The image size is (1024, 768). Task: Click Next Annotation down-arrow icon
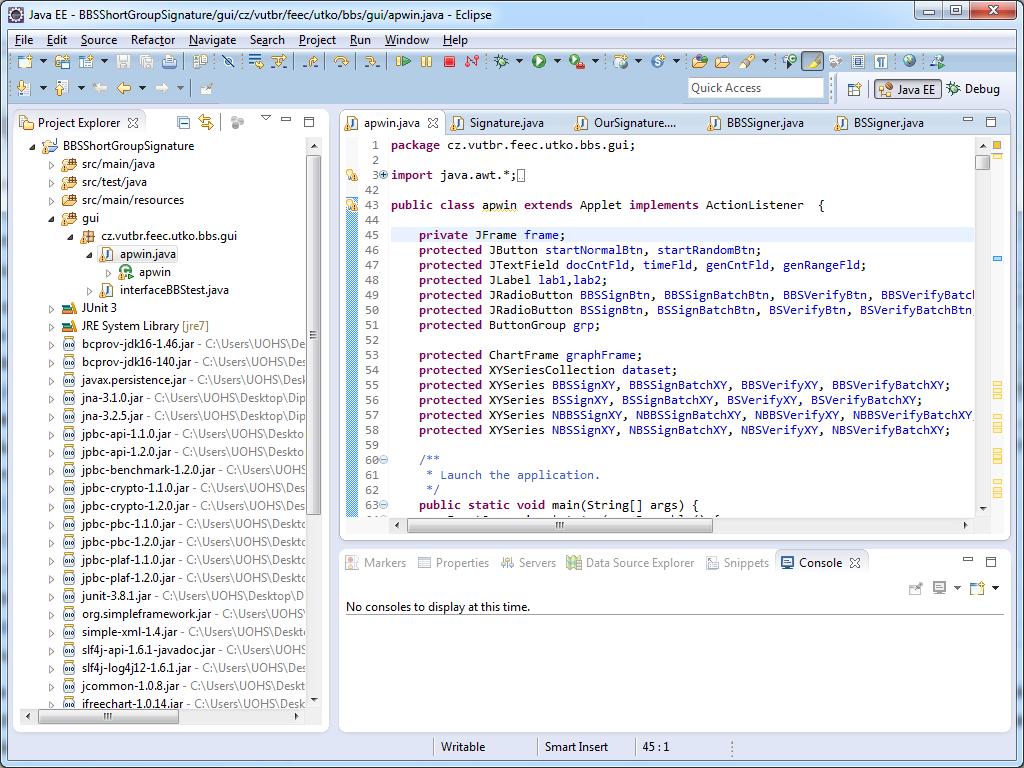[x=24, y=88]
